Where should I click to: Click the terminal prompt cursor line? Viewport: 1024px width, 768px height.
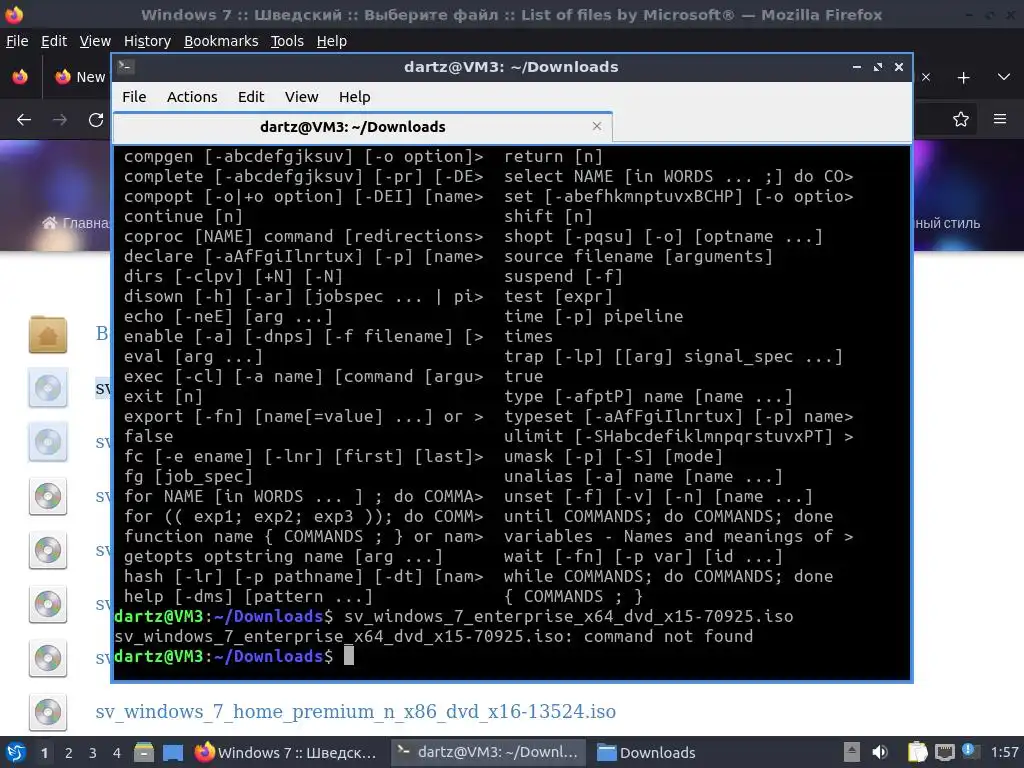[234, 656]
